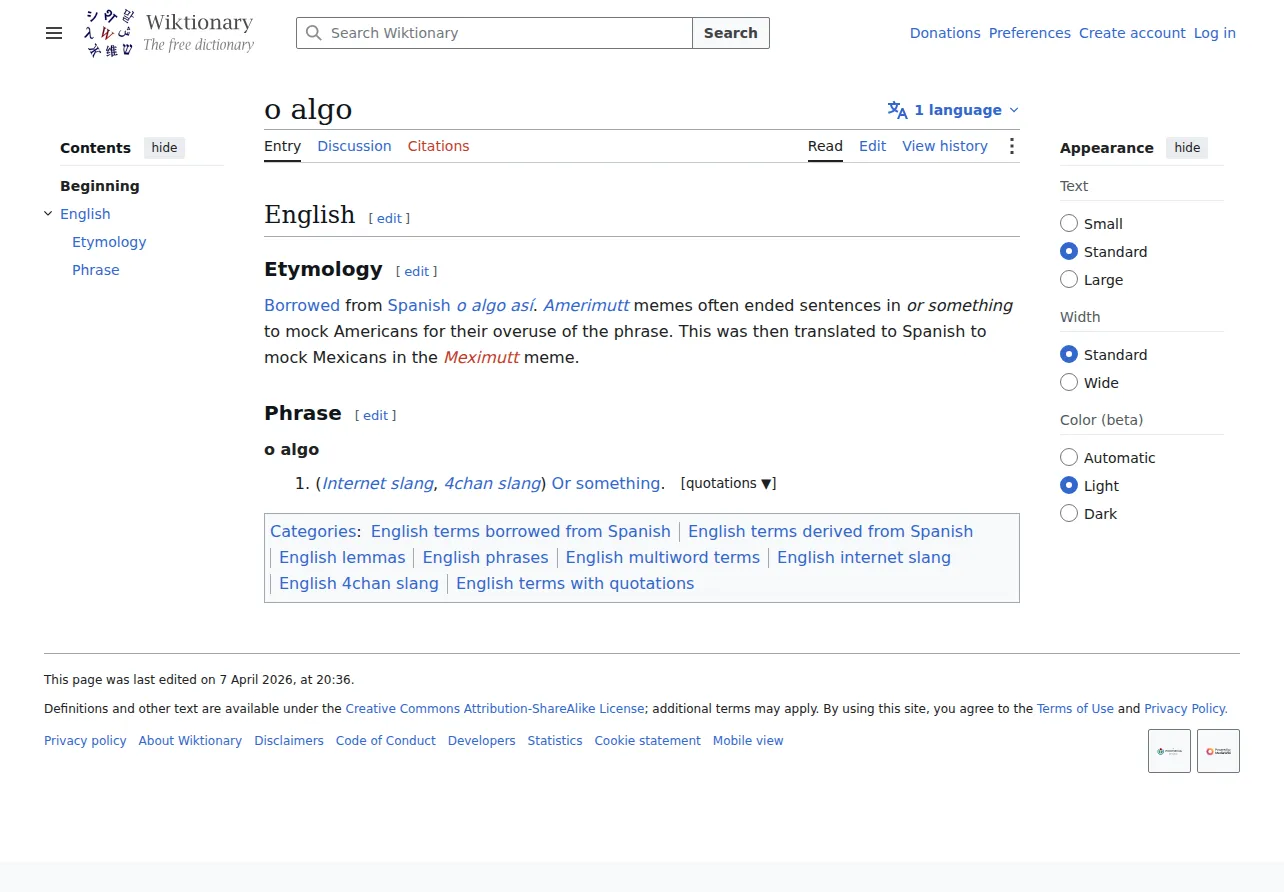
Task: Select Light color mode
Action: coord(1069,486)
